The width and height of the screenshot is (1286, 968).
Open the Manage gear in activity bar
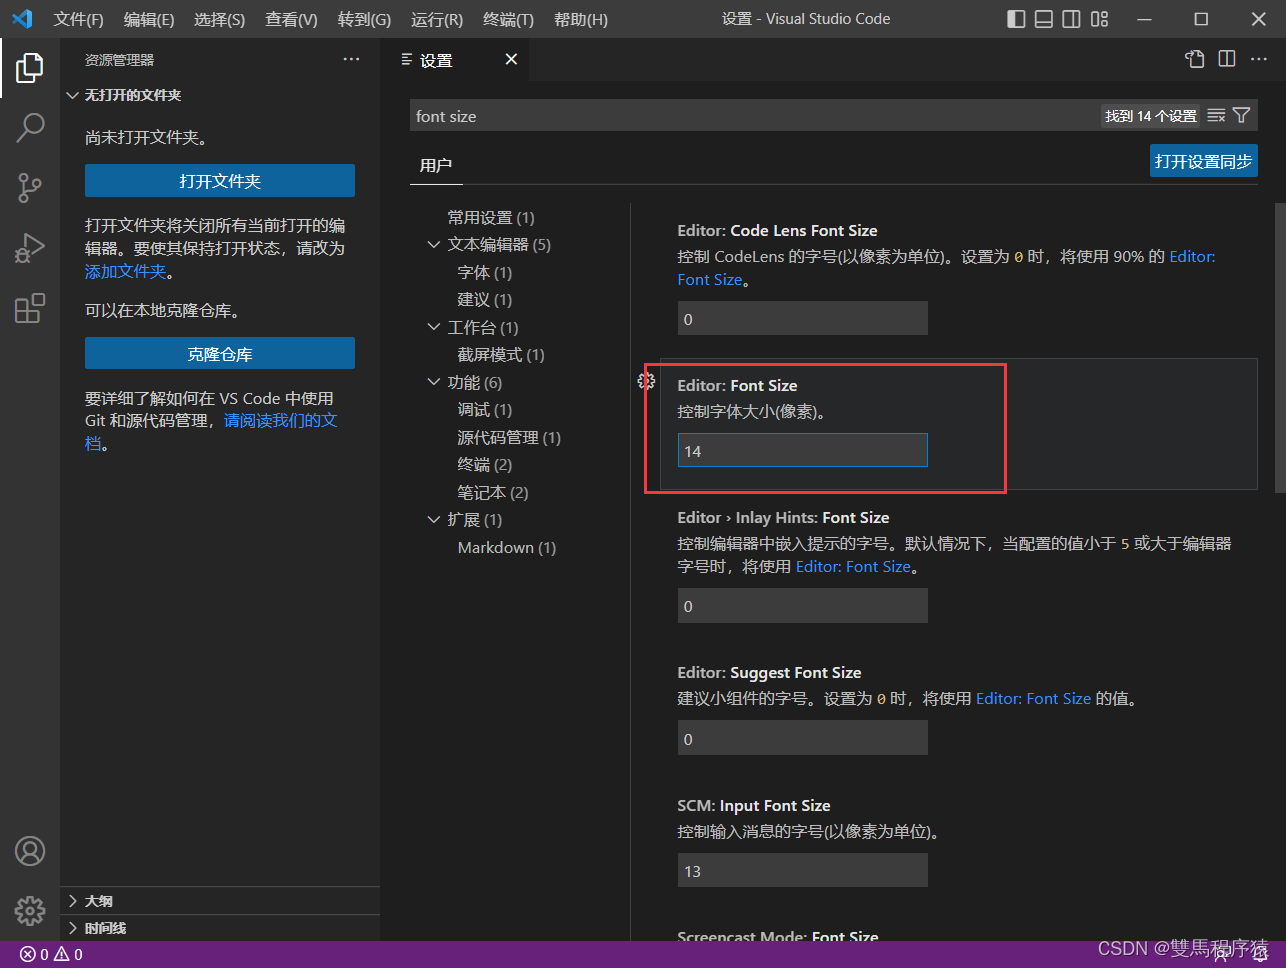click(30, 911)
